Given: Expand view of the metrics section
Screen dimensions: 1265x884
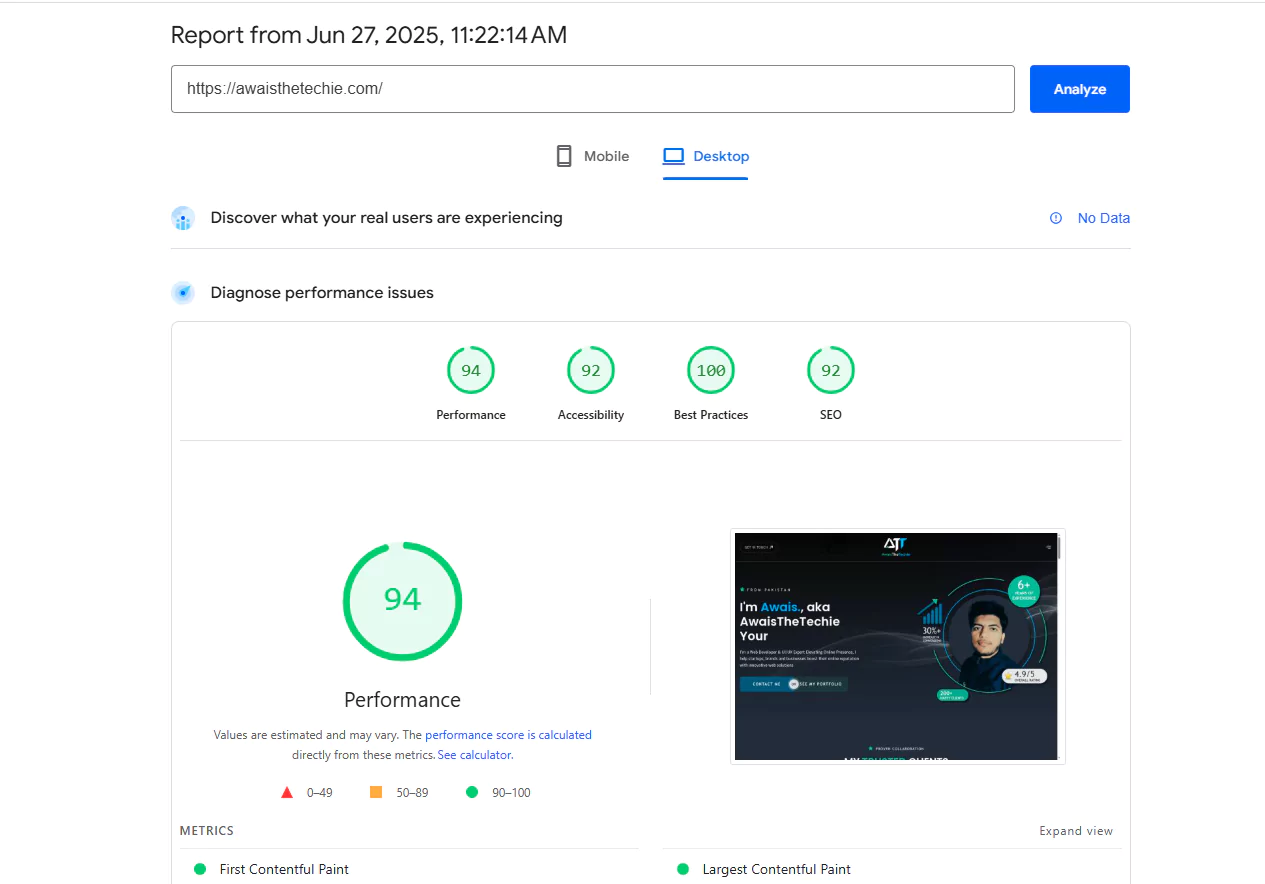Looking at the screenshot, I should 1075,831.
